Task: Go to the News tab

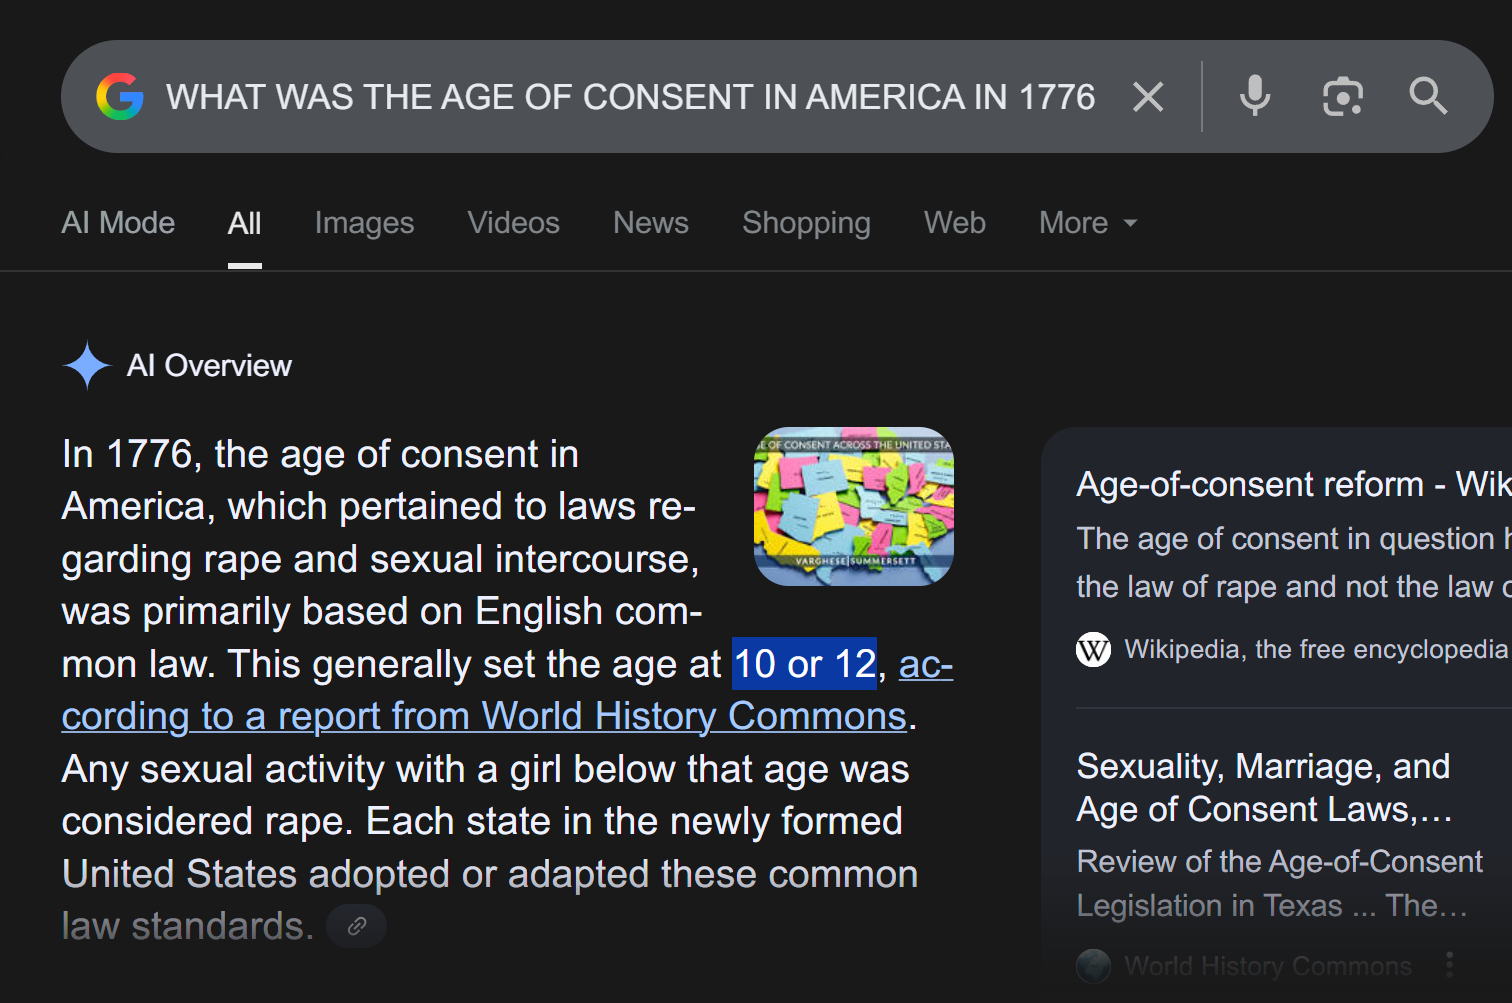Action: click(x=650, y=222)
